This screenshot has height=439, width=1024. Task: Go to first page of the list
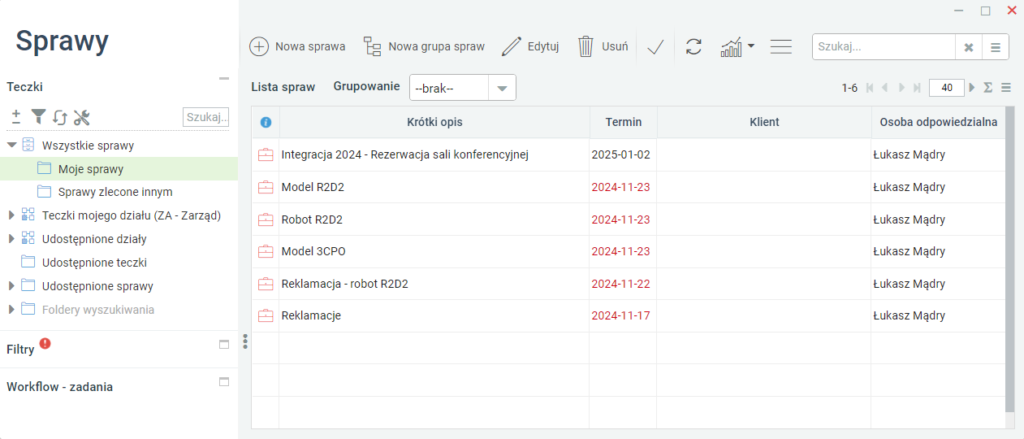(869, 88)
